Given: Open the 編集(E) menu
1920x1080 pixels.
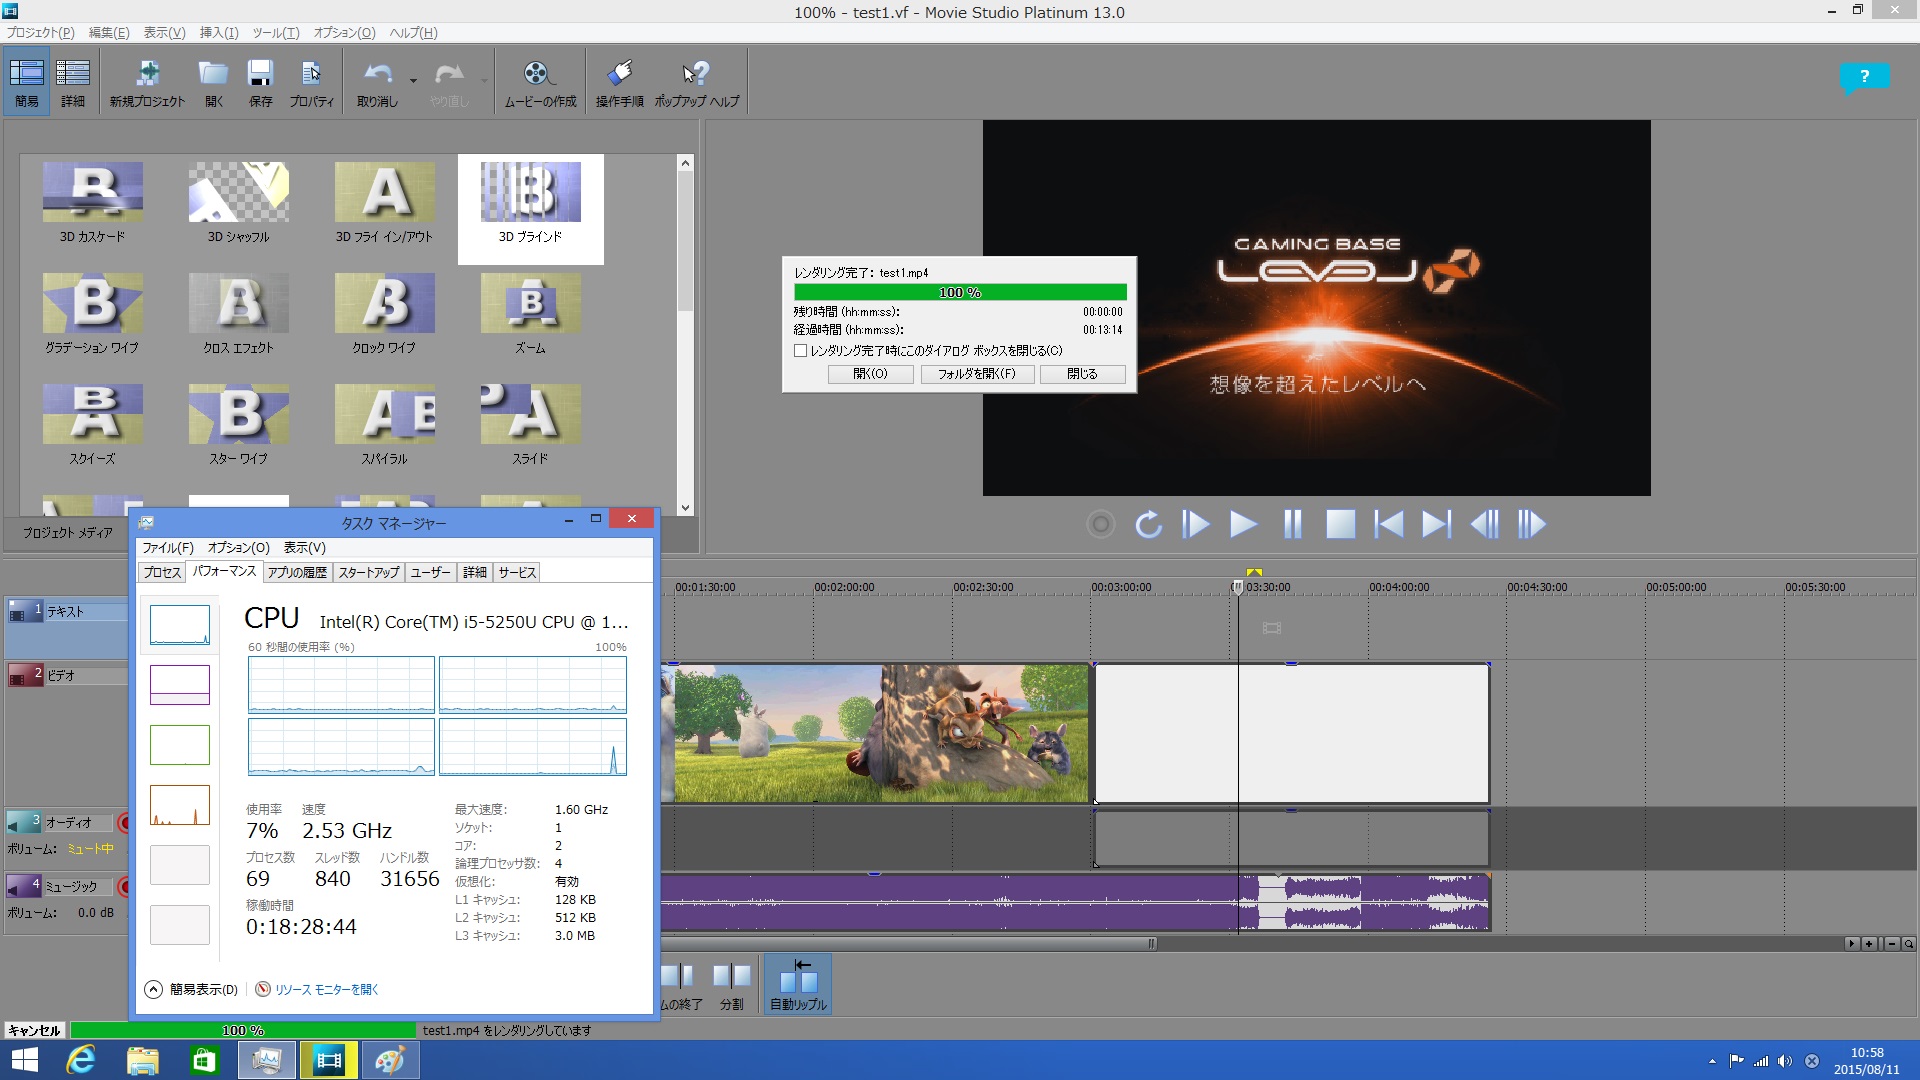Looking at the screenshot, I should tap(109, 32).
